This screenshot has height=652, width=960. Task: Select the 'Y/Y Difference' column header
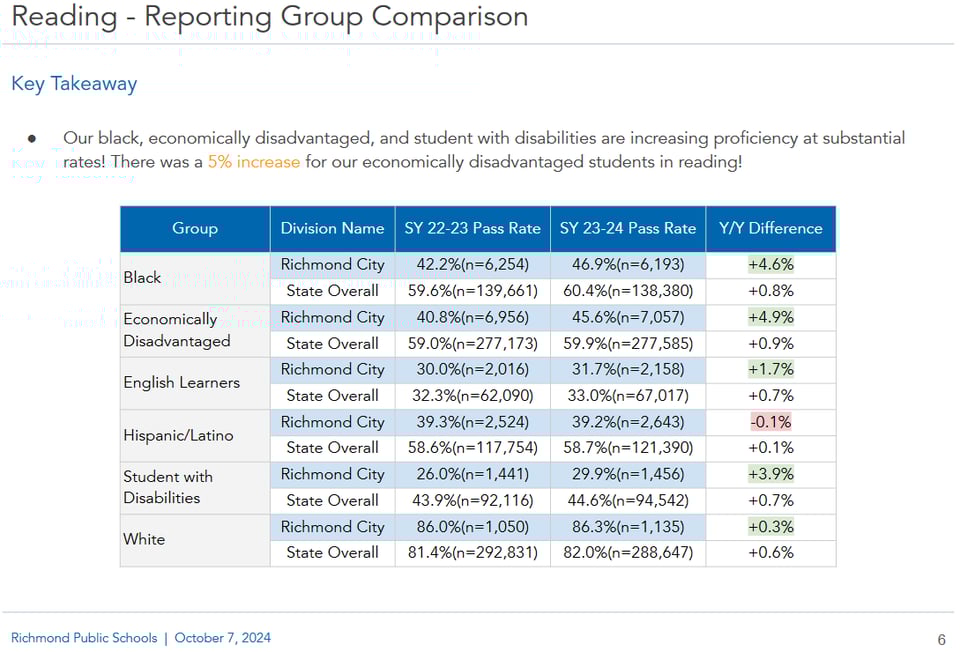pyautogui.click(x=770, y=229)
